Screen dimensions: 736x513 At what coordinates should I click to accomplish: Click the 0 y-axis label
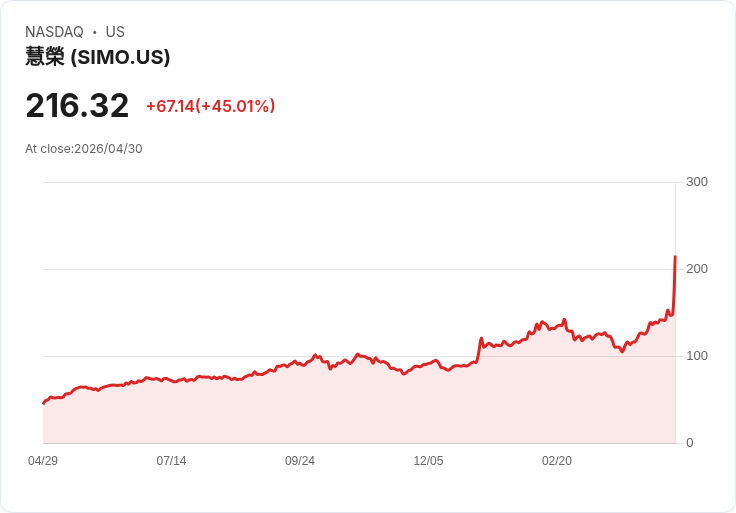(690, 443)
